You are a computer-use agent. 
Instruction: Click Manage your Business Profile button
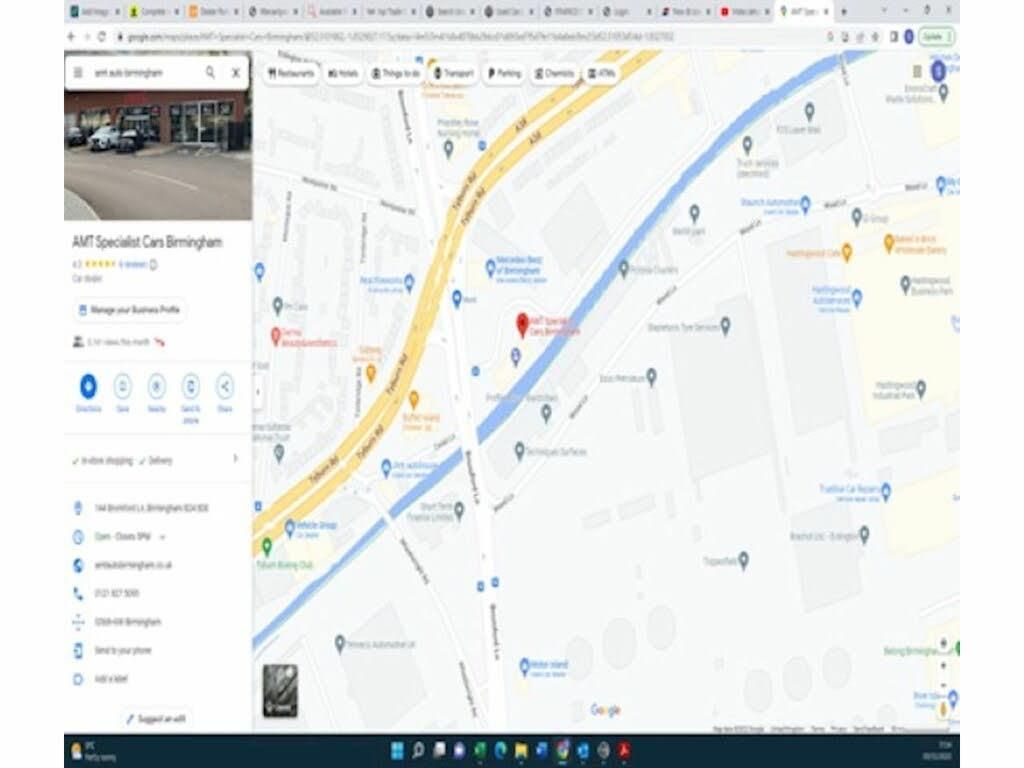pyautogui.click(x=129, y=310)
